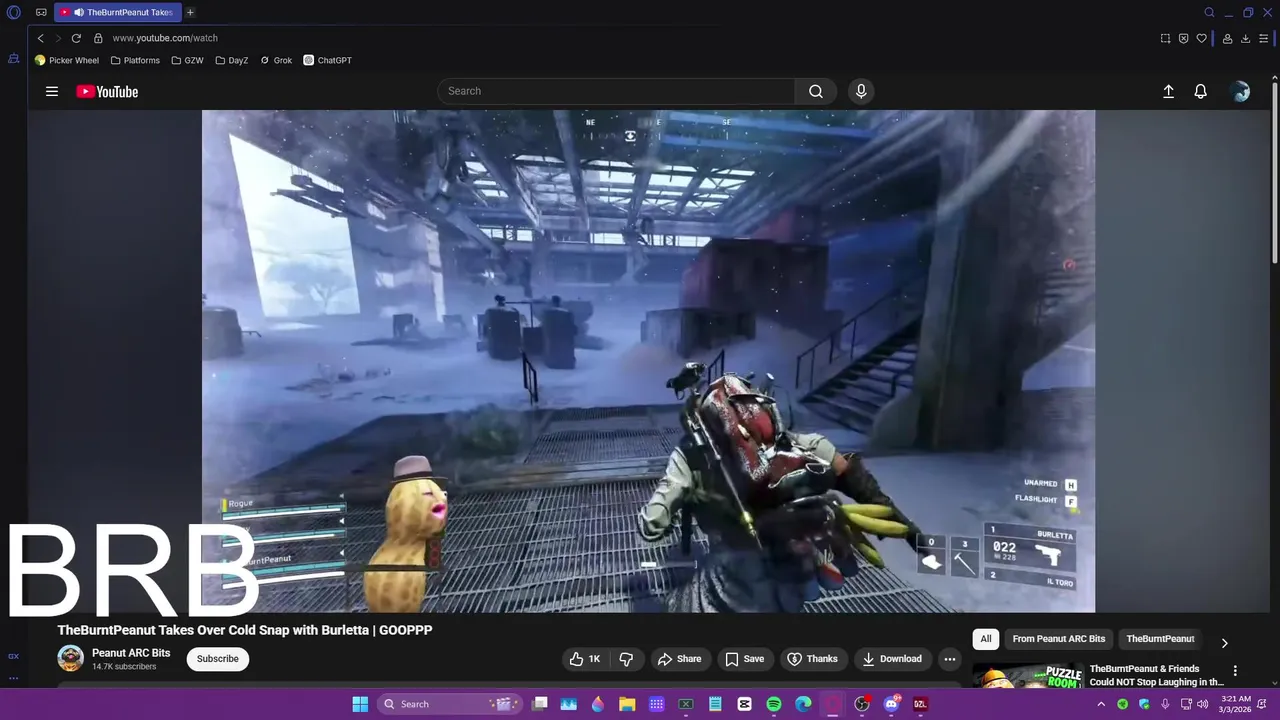Image resolution: width=1280 pixels, height=720 pixels.
Task: Go back using the browser back arrow
Action: coord(40,38)
